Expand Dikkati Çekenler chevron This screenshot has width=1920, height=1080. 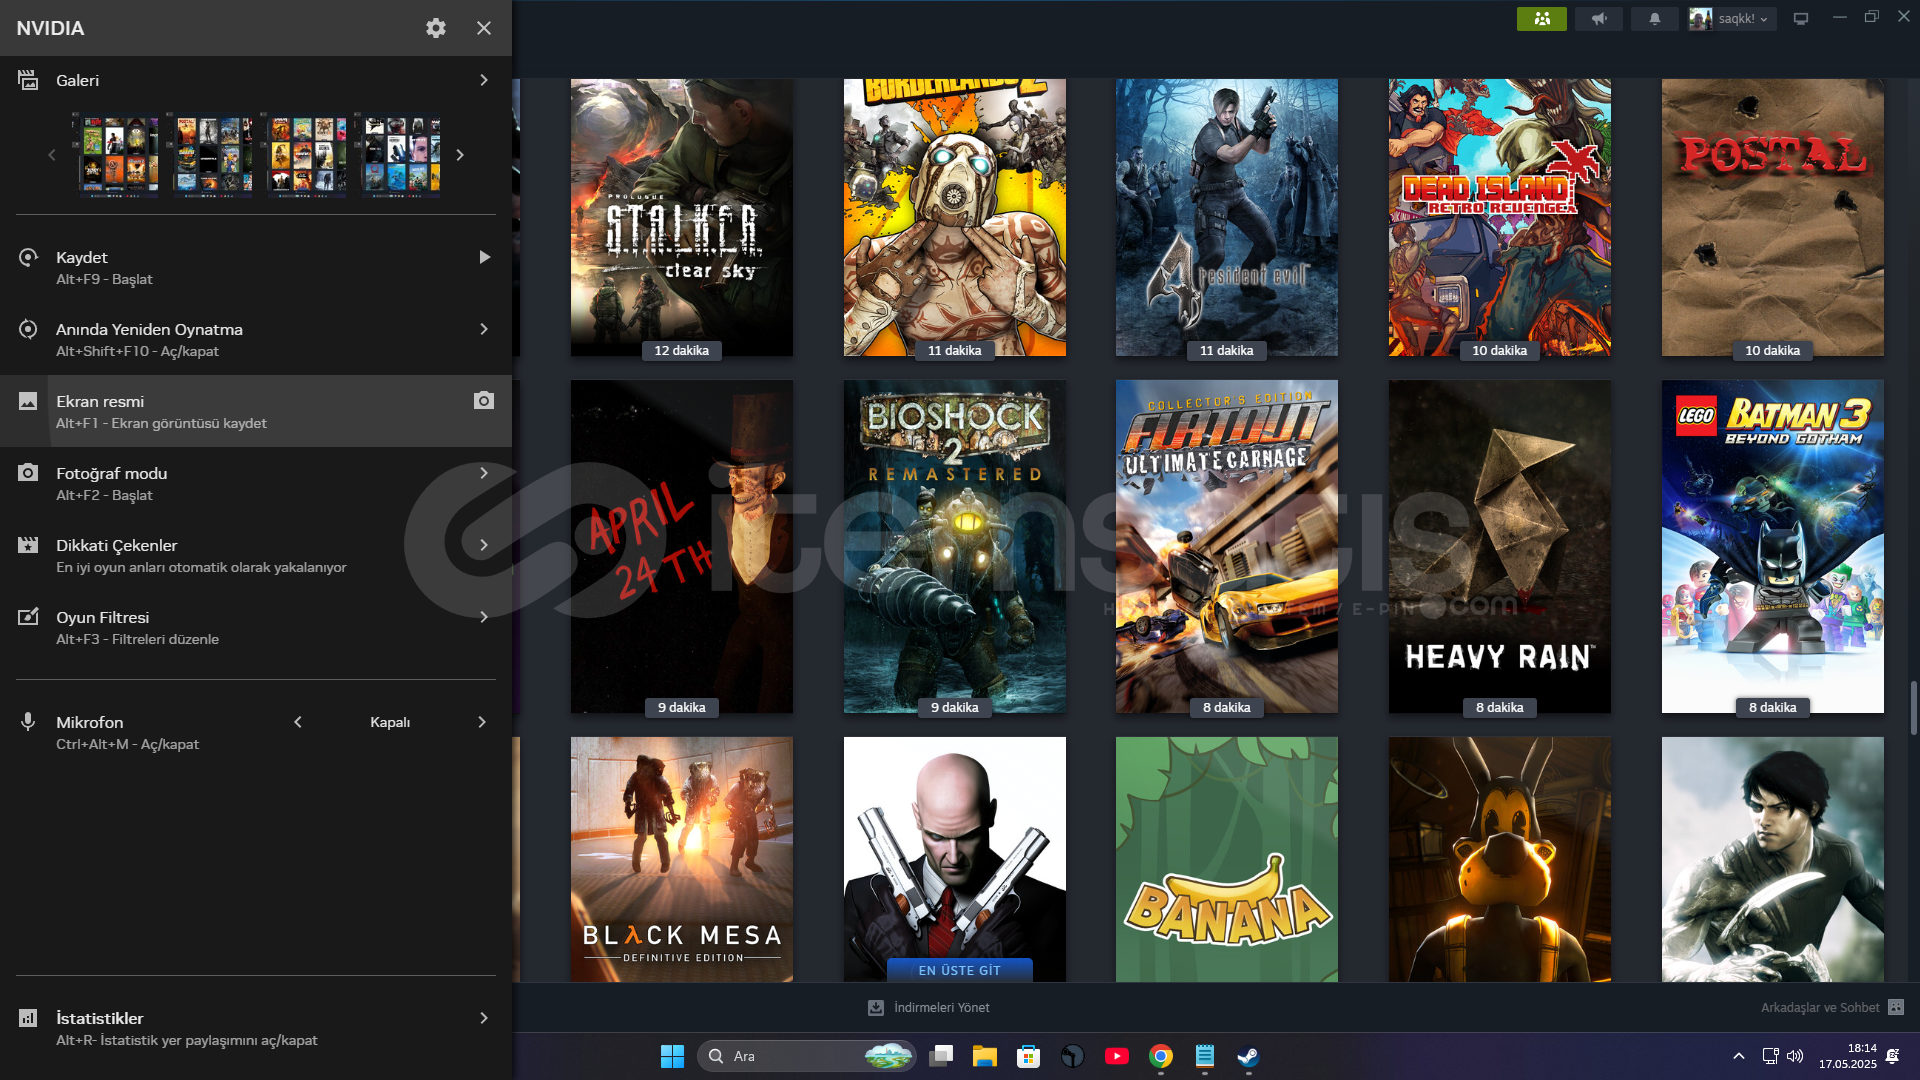point(484,545)
